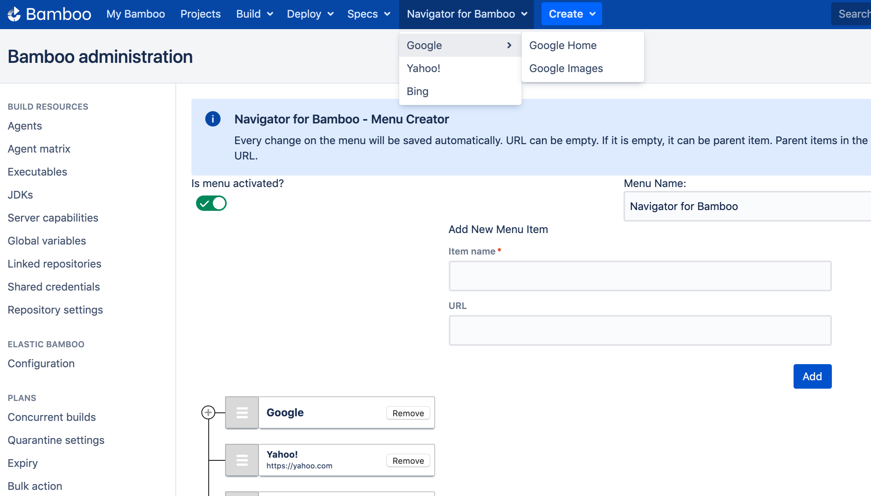Choose Bing in the Navigator menu
The width and height of the screenshot is (871, 496).
coord(418,91)
